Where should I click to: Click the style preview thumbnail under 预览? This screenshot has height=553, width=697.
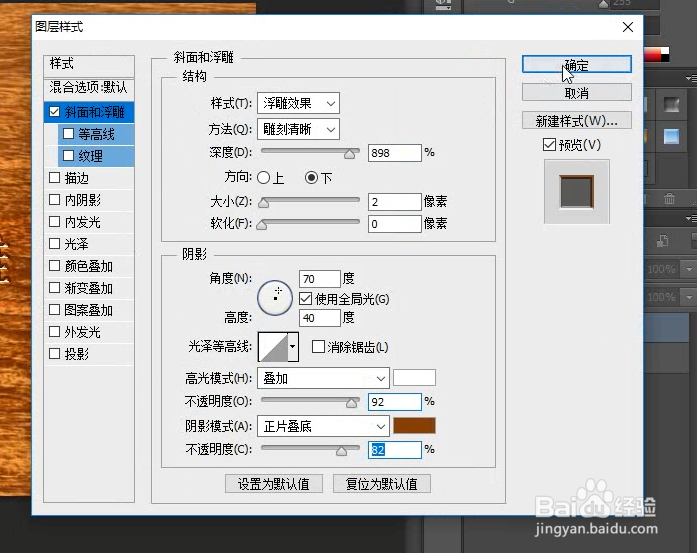(577, 192)
